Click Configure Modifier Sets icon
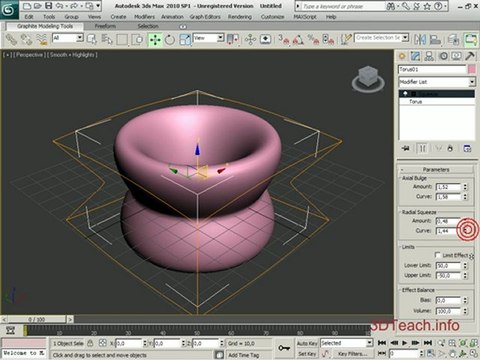Viewport: 480px width, 360px height. click(467, 148)
